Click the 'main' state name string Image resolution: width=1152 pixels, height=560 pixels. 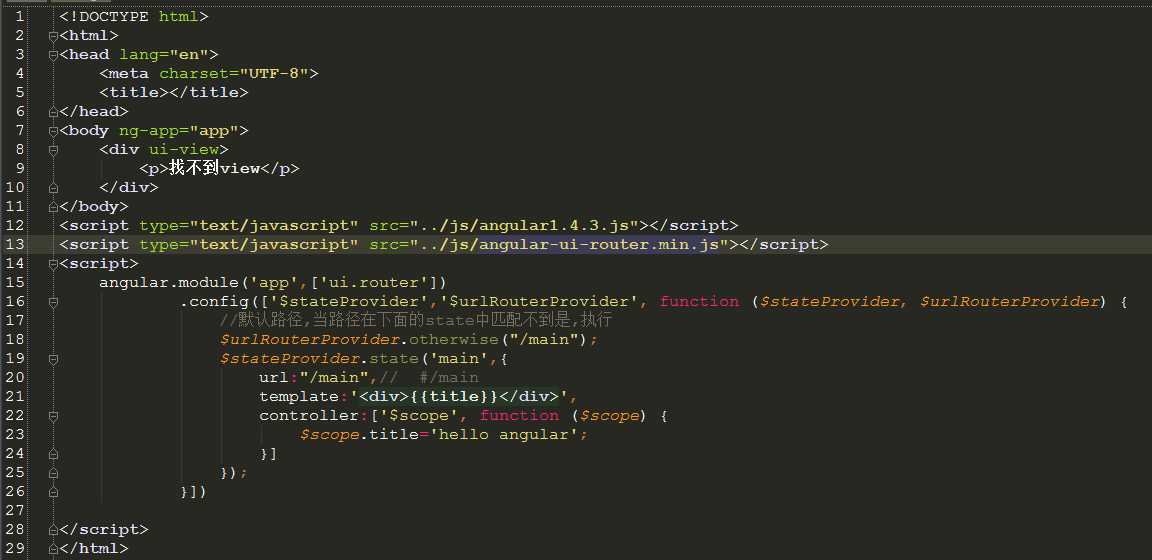click(x=458, y=359)
